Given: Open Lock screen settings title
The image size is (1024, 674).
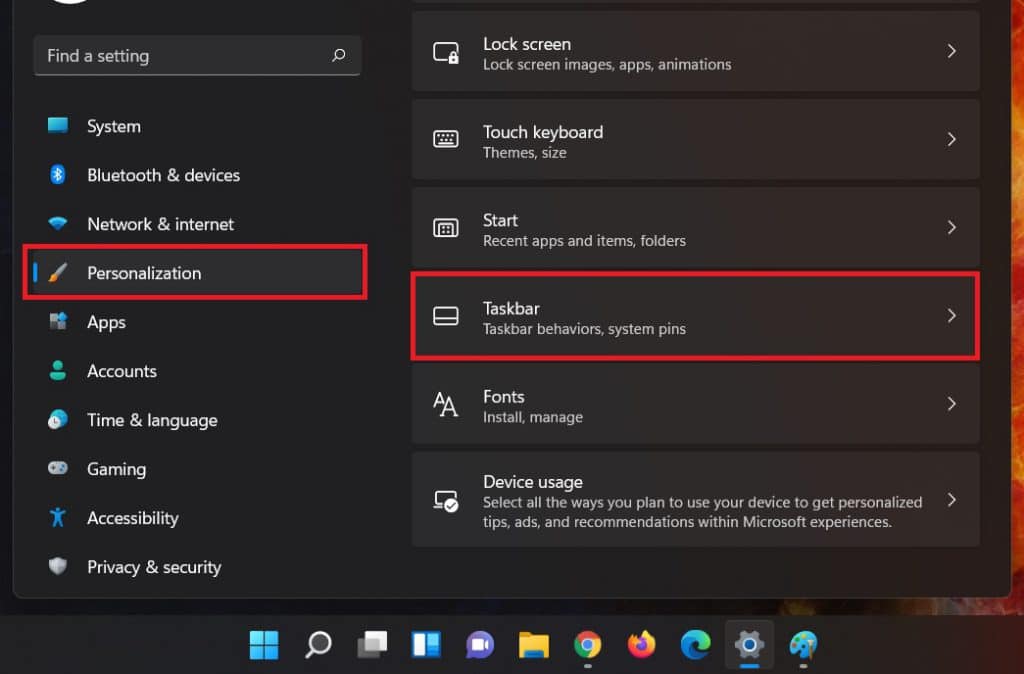Looking at the screenshot, I should click(x=527, y=44).
